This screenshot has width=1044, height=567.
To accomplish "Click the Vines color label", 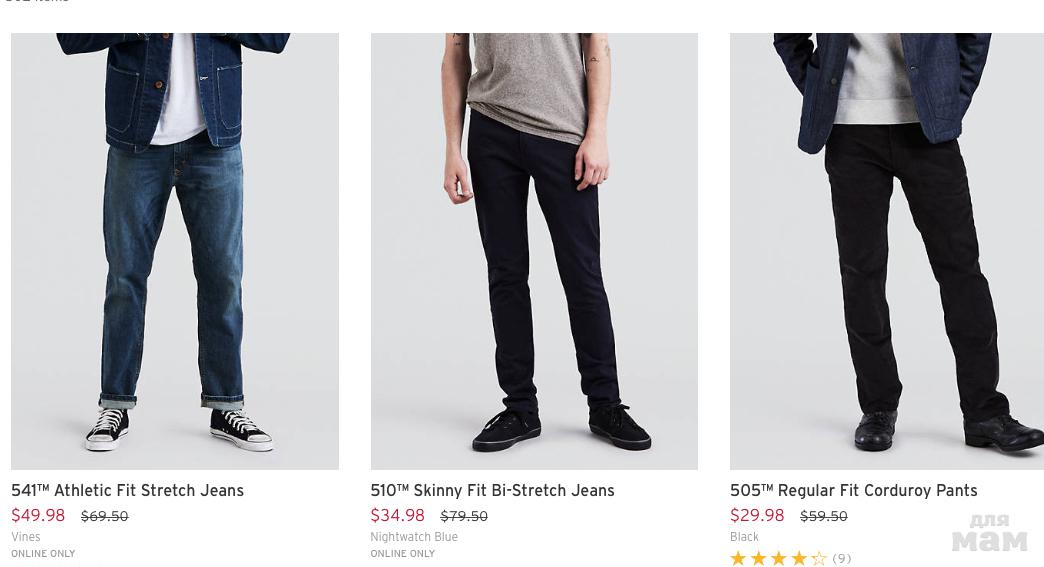I will coord(26,537).
